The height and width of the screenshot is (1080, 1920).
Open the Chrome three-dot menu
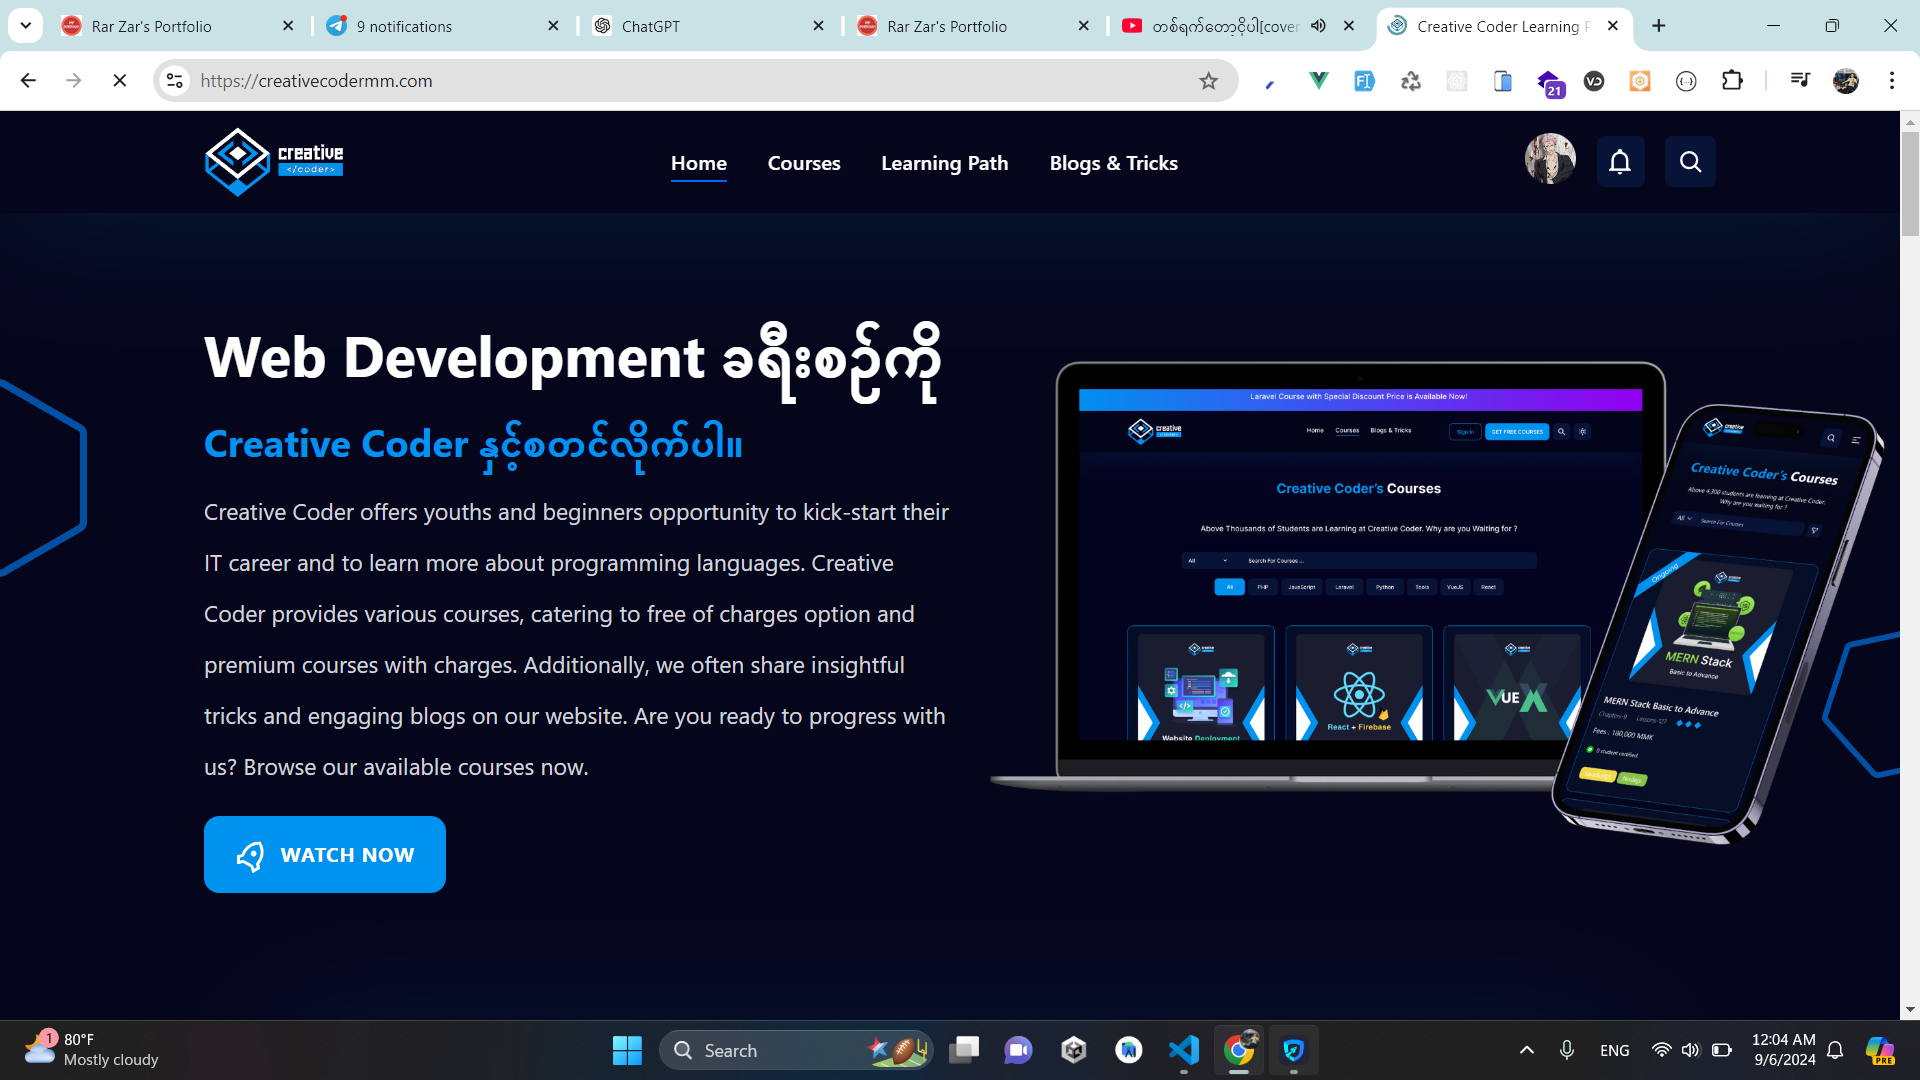coord(1892,81)
